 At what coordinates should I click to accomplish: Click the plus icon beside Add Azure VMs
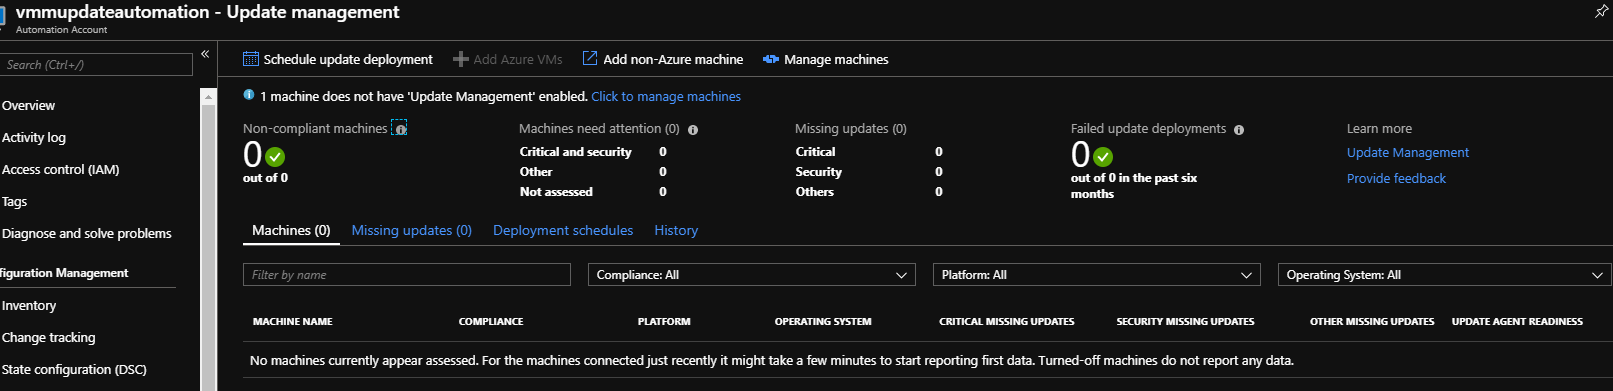click(x=461, y=59)
